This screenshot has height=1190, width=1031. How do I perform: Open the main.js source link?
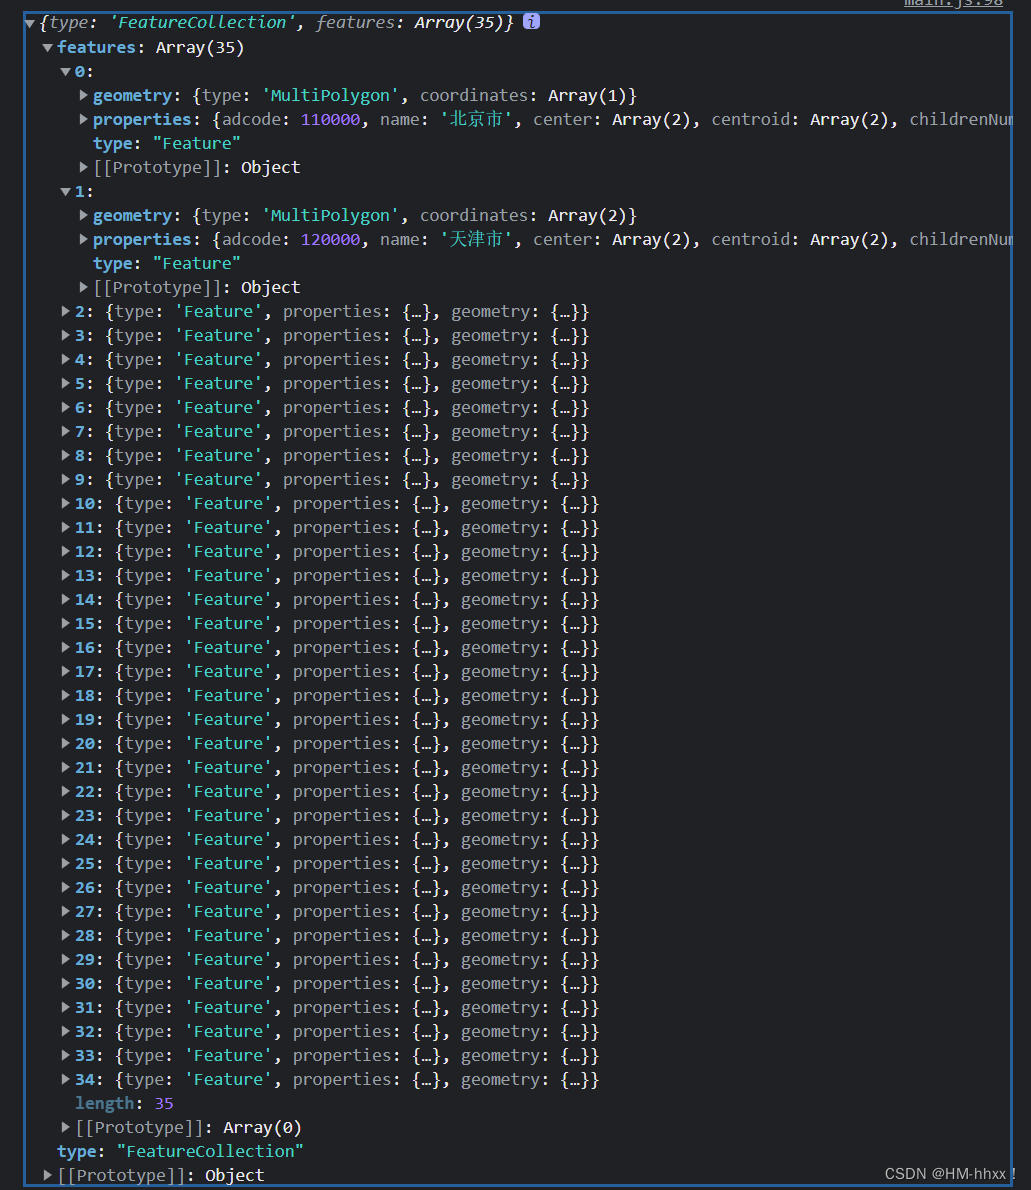(953, 3)
